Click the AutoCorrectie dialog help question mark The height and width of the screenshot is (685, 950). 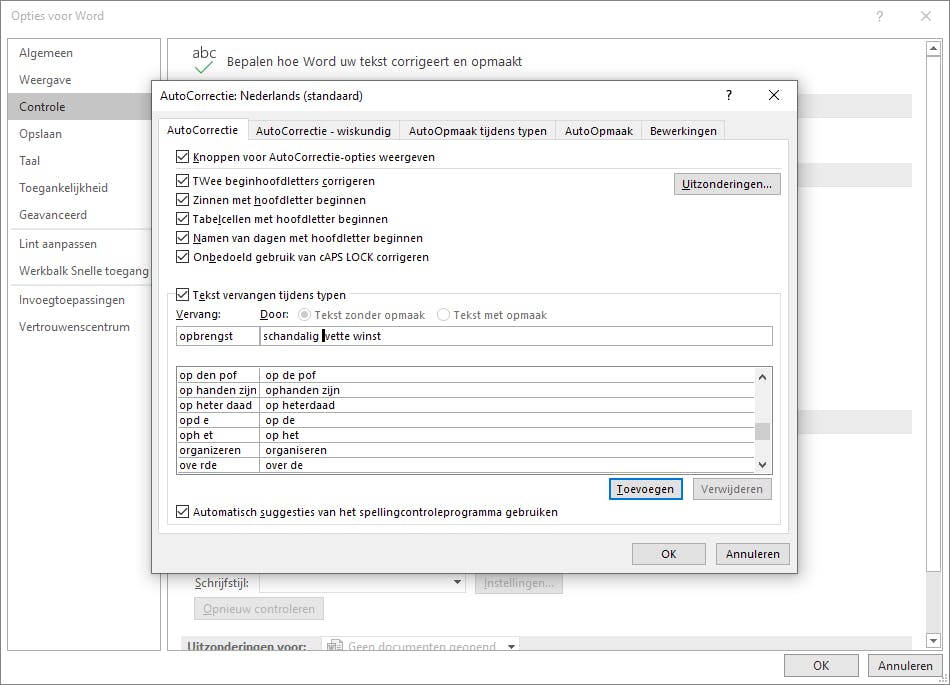click(x=729, y=95)
